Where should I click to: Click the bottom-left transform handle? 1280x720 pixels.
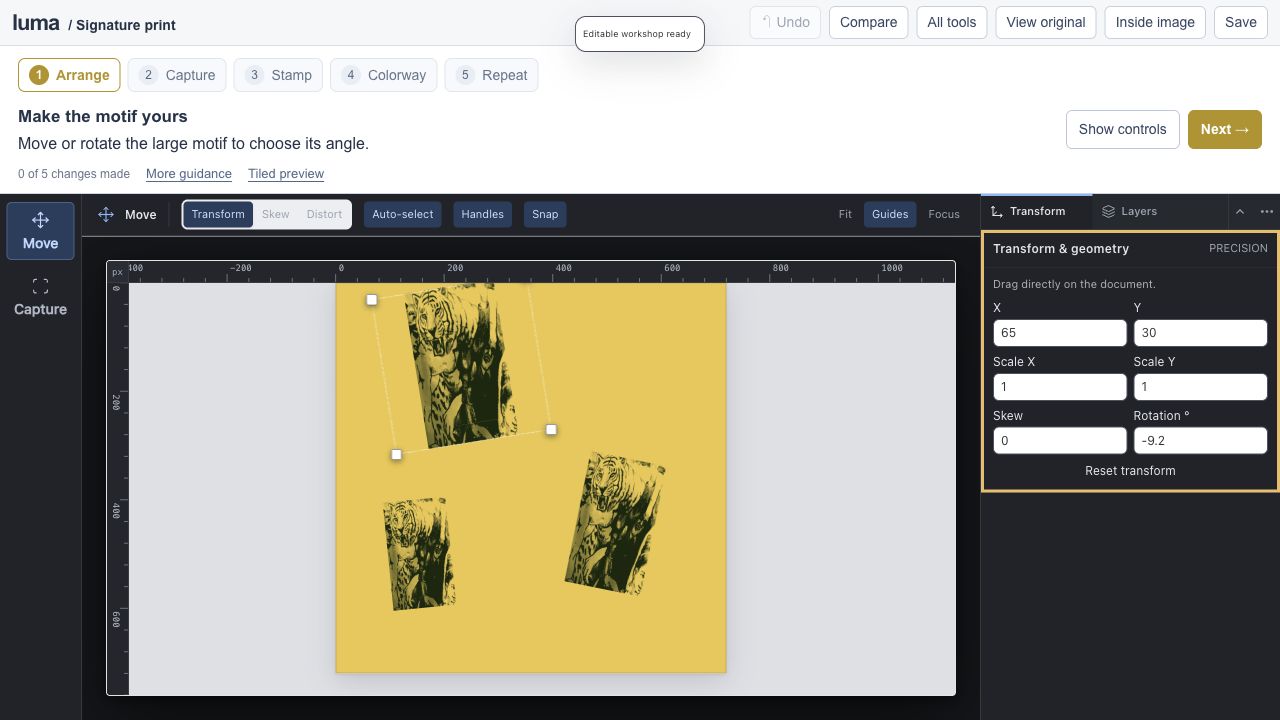pyautogui.click(x=397, y=455)
